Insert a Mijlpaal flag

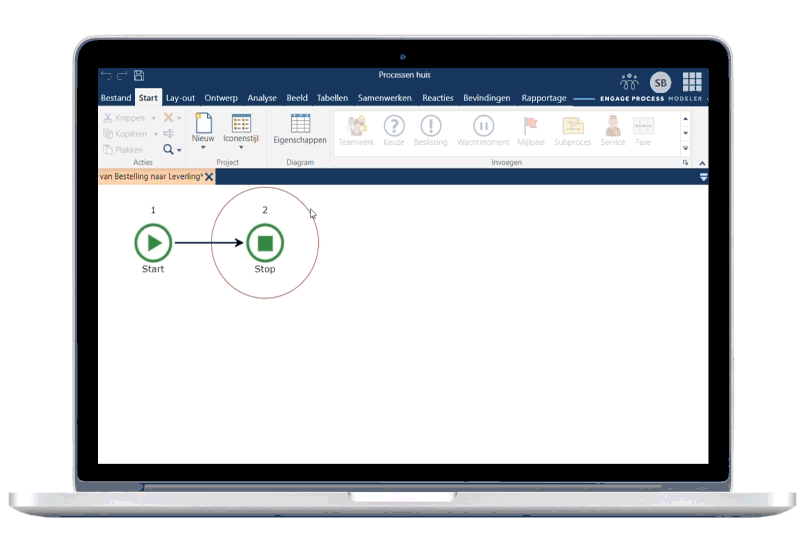coord(531,129)
